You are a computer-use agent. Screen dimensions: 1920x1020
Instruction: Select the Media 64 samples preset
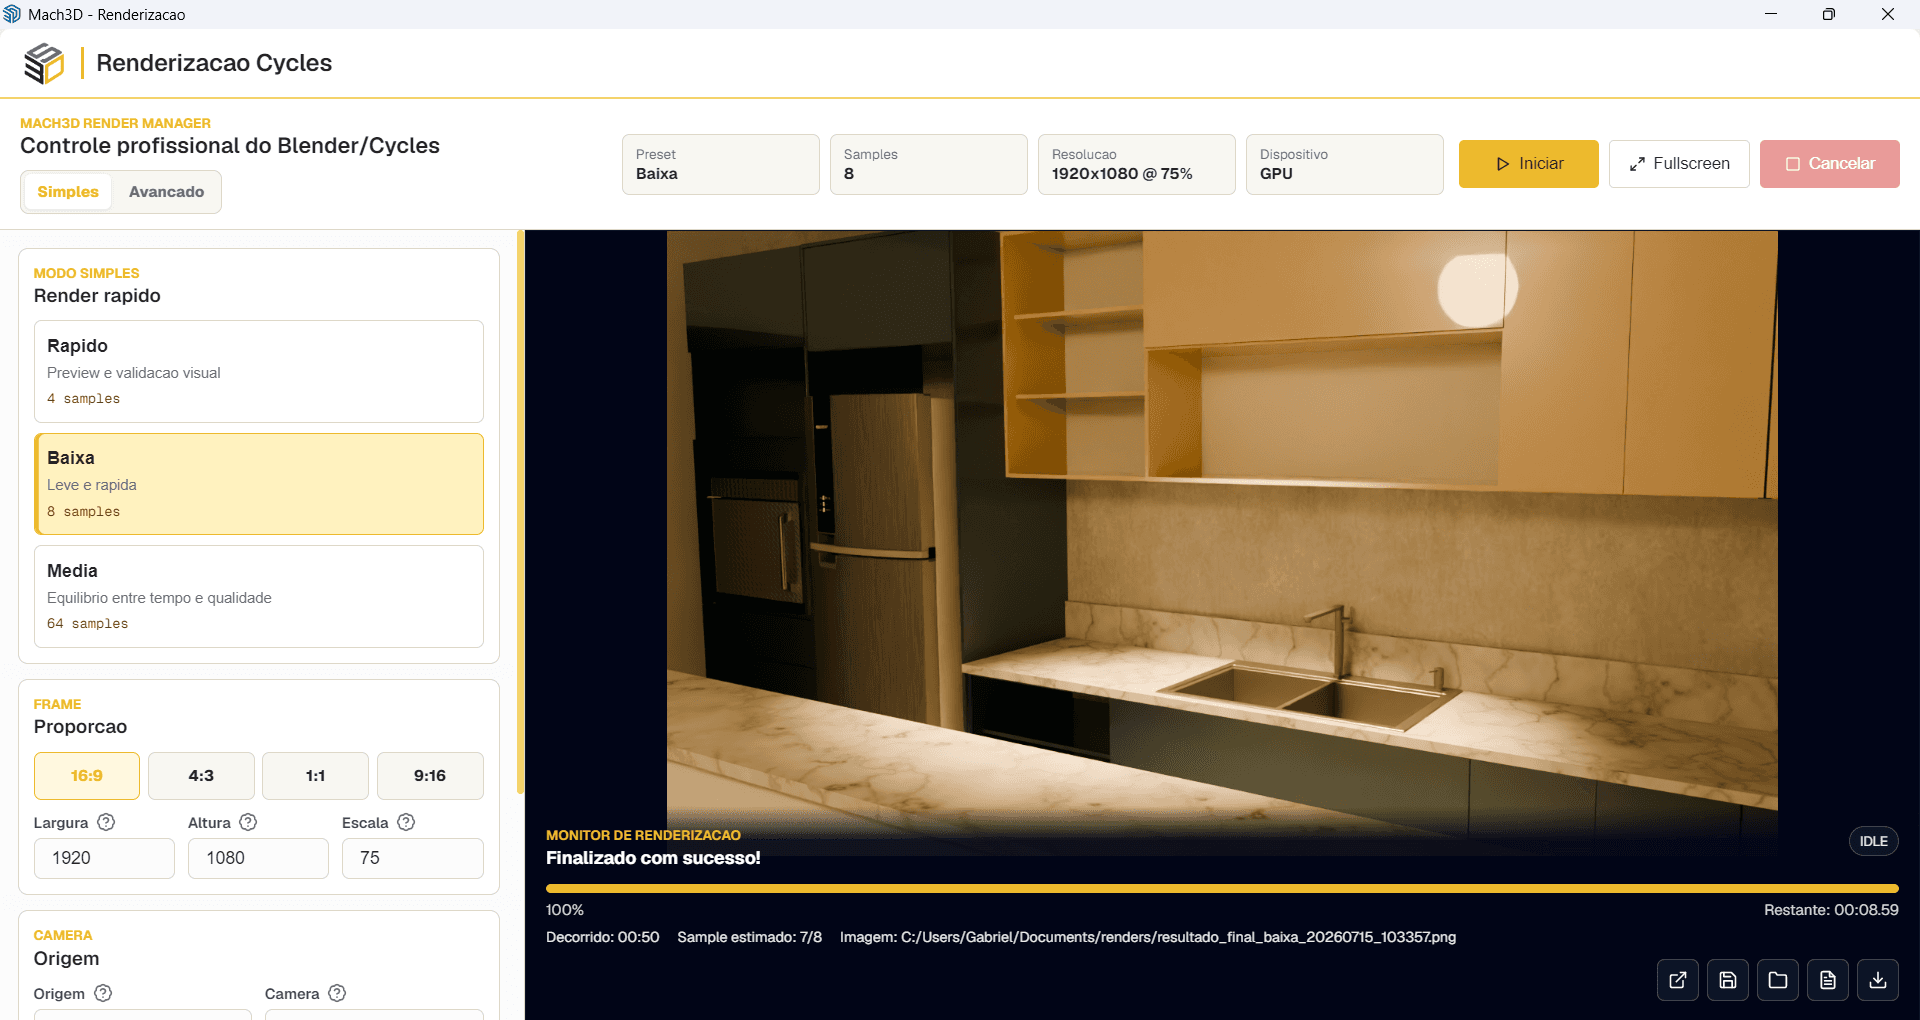[259, 596]
